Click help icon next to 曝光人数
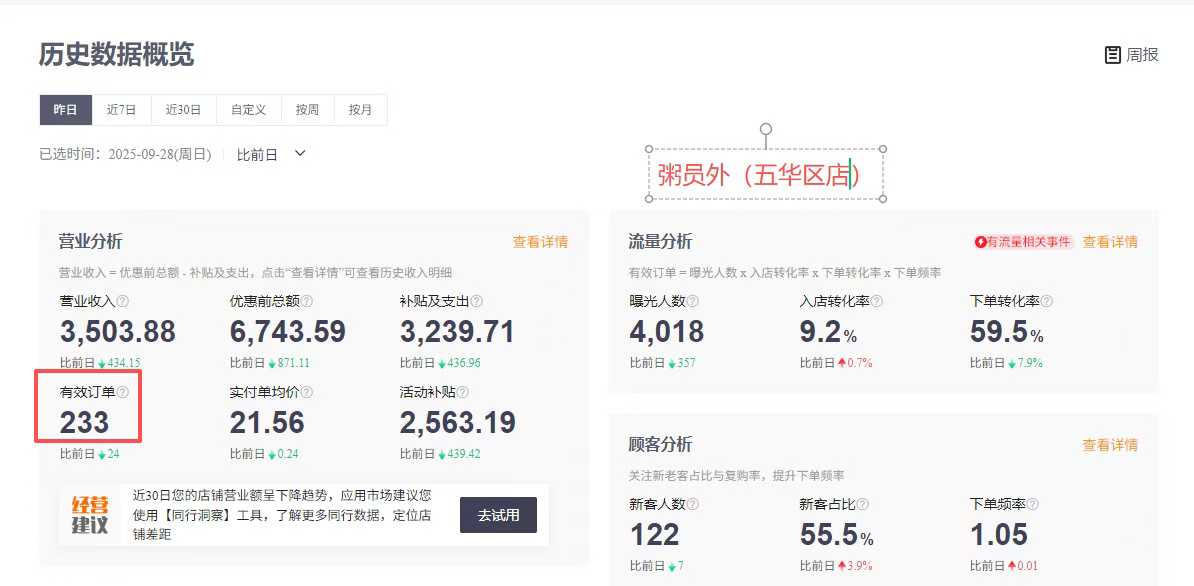The width and height of the screenshot is (1194, 586). tap(692, 301)
